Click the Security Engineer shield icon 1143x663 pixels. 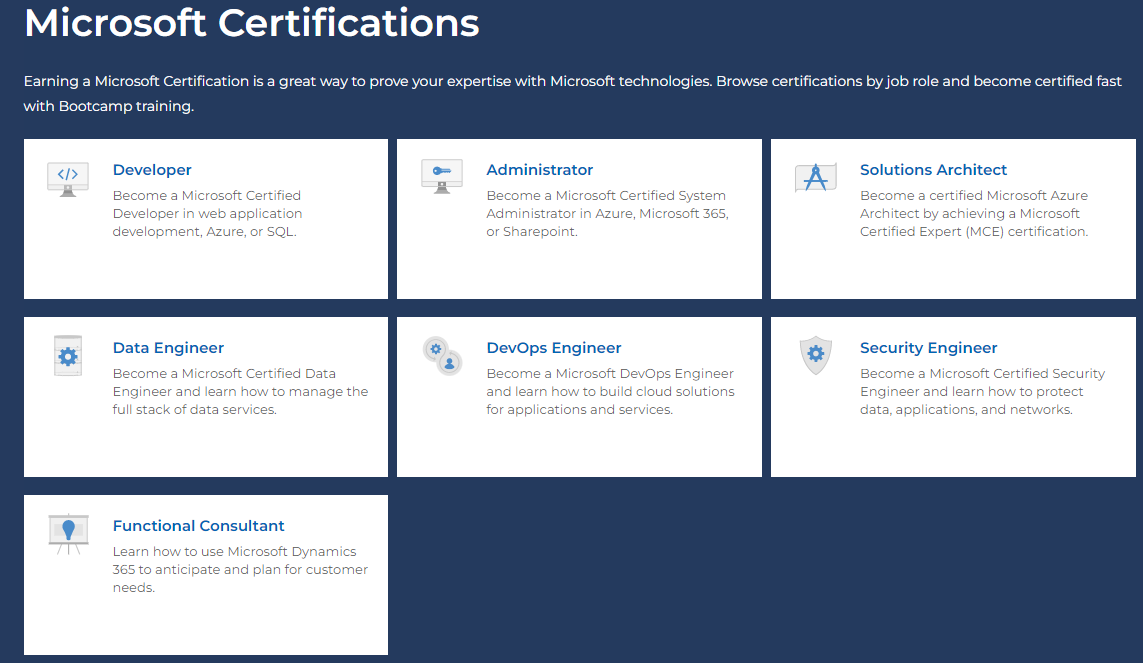point(815,356)
